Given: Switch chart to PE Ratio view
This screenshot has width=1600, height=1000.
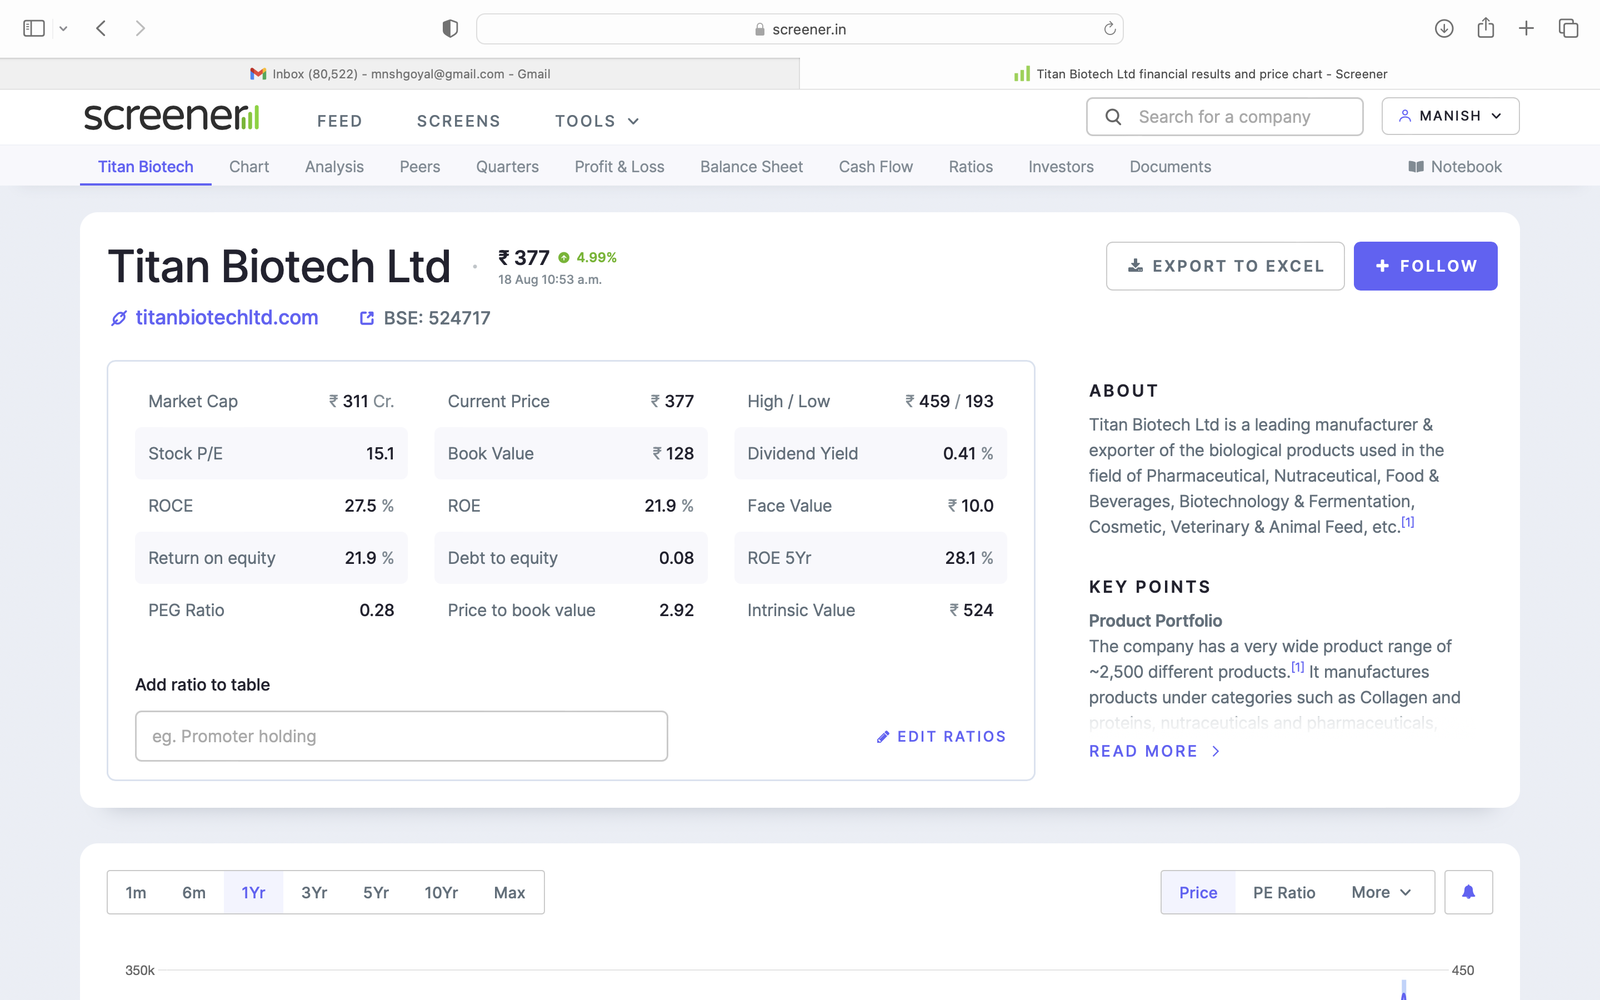Looking at the screenshot, I should point(1284,892).
